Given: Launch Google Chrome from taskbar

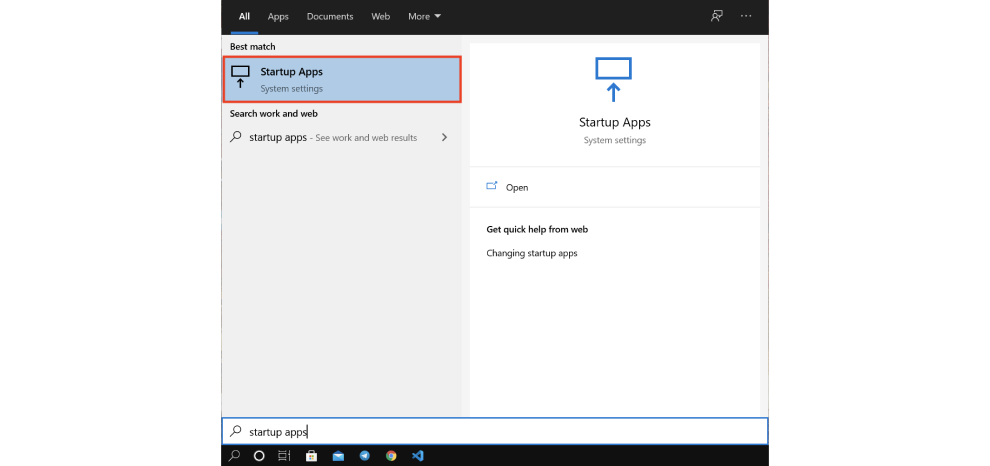Looking at the screenshot, I should point(391,455).
